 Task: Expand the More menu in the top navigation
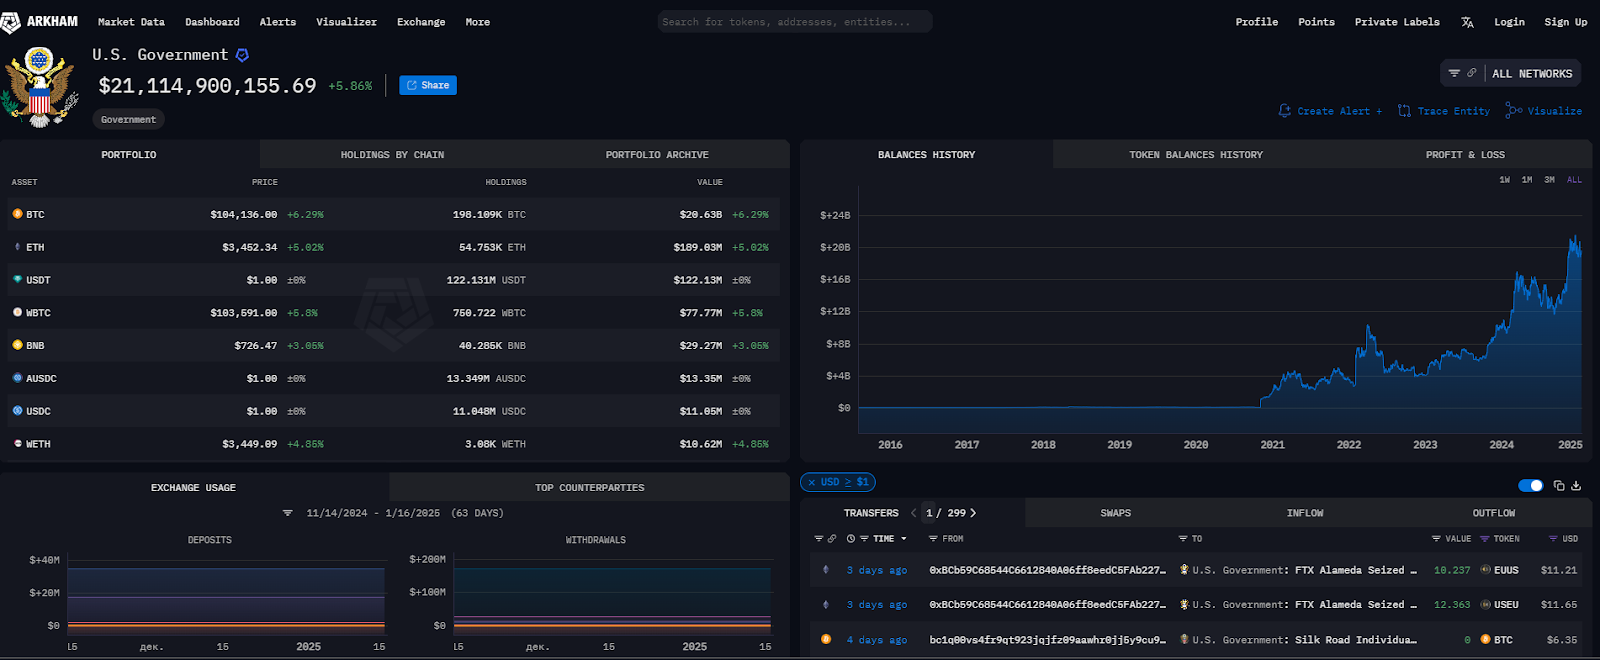tap(477, 22)
